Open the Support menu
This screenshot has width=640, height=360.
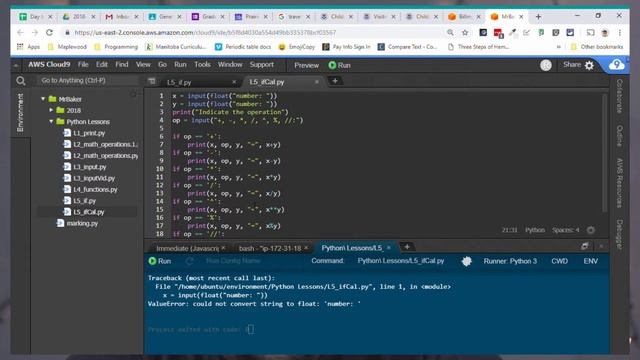[262, 64]
